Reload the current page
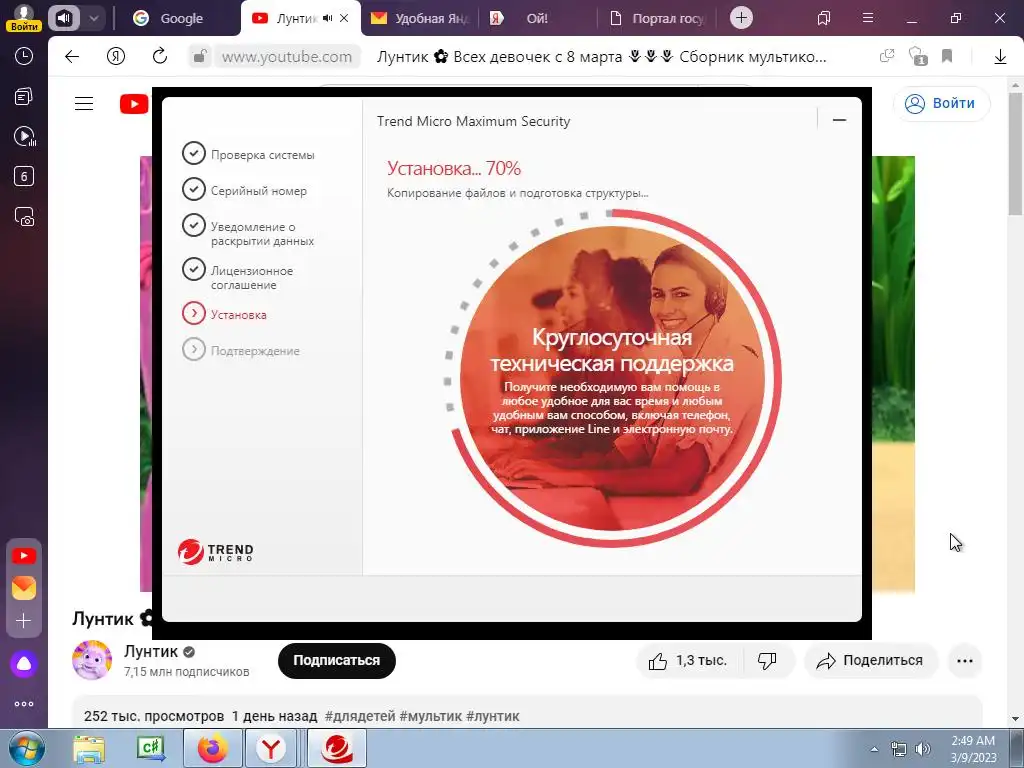The height and width of the screenshot is (768, 1024). [x=160, y=56]
